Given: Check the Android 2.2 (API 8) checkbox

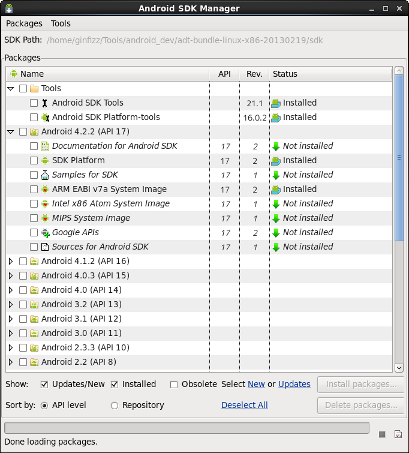Looking at the screenshot, I should [23, 362].
